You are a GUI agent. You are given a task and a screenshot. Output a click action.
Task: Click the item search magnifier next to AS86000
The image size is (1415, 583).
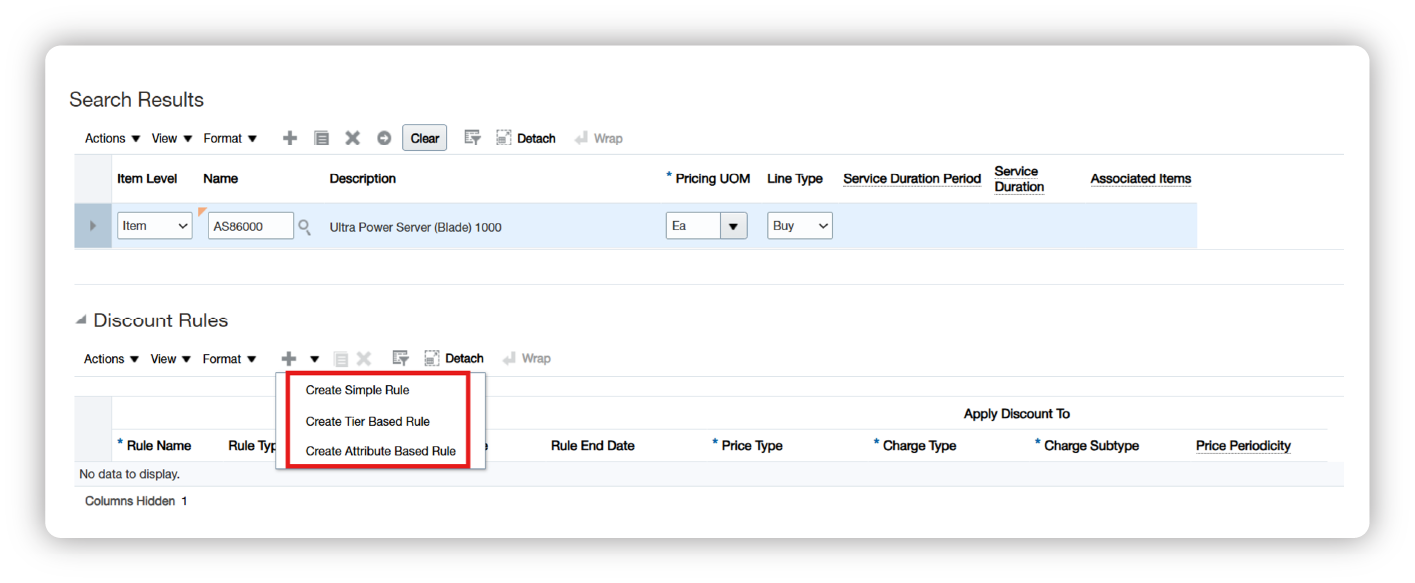[305, 226]
